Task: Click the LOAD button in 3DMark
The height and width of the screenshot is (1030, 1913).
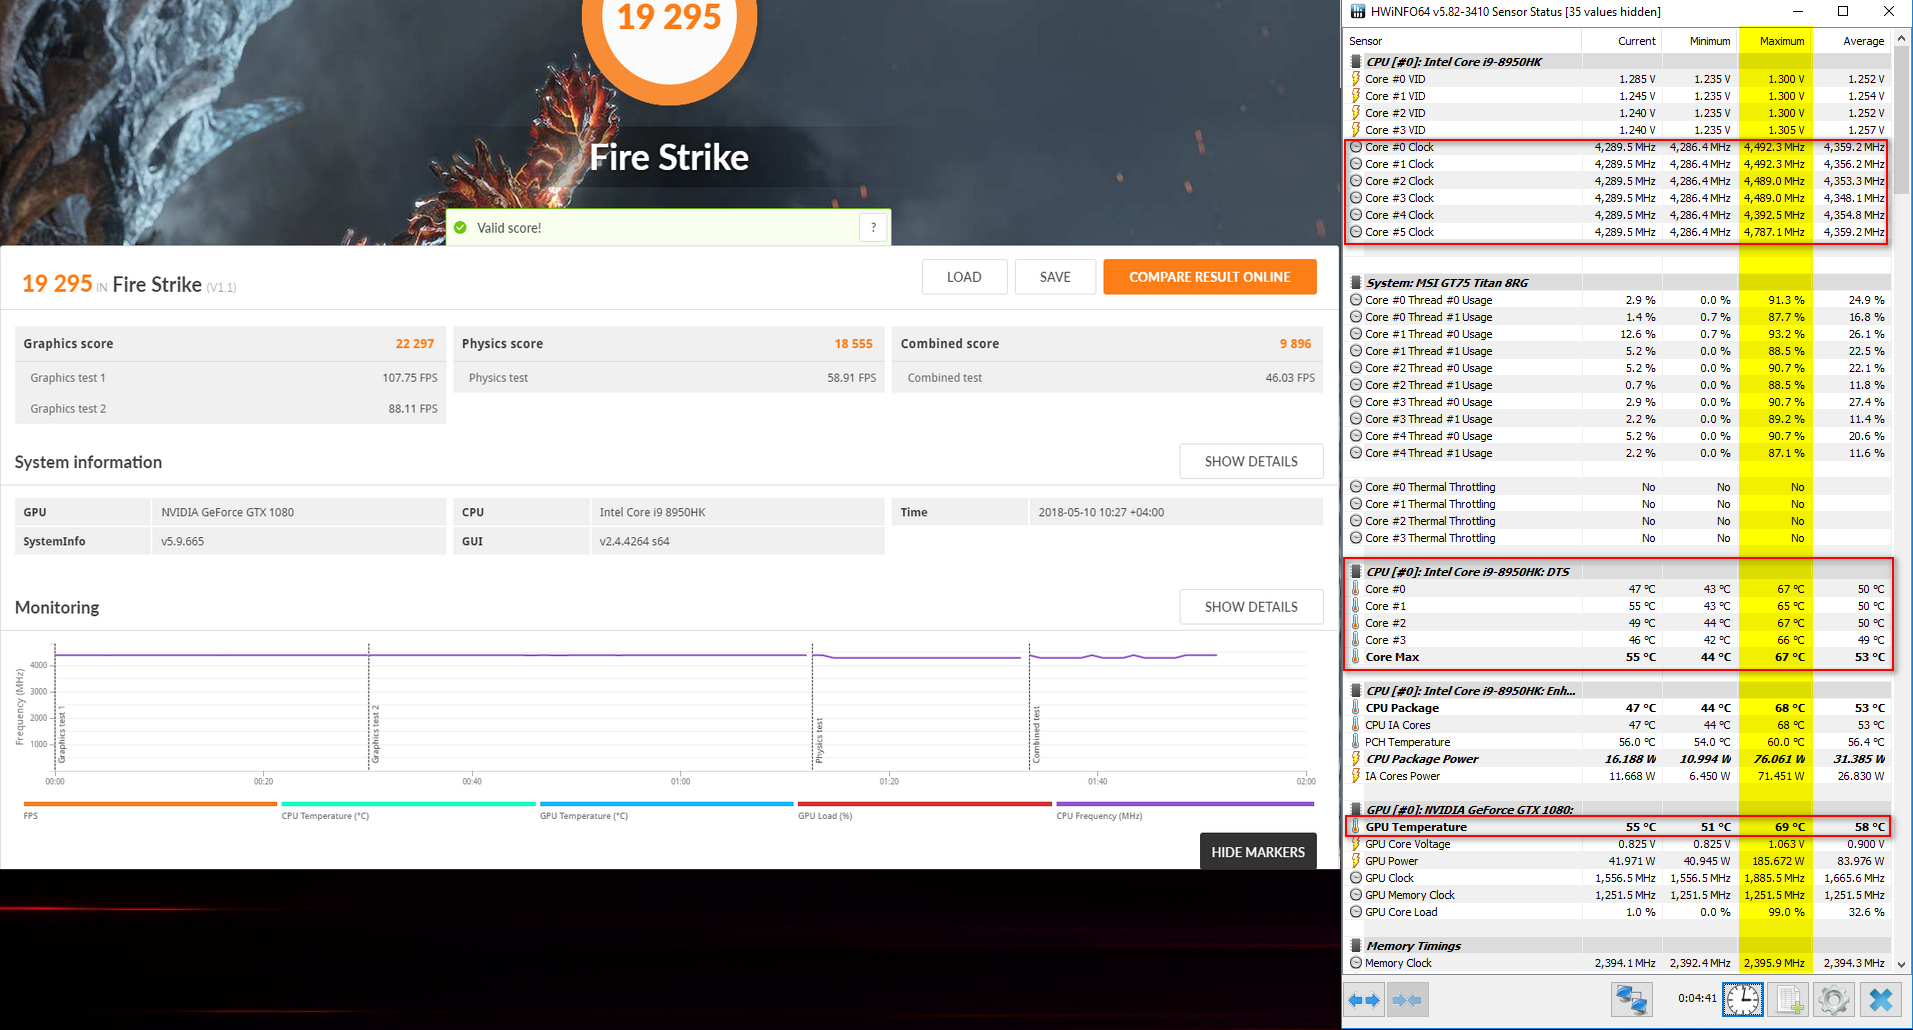Action: point(964,277)
